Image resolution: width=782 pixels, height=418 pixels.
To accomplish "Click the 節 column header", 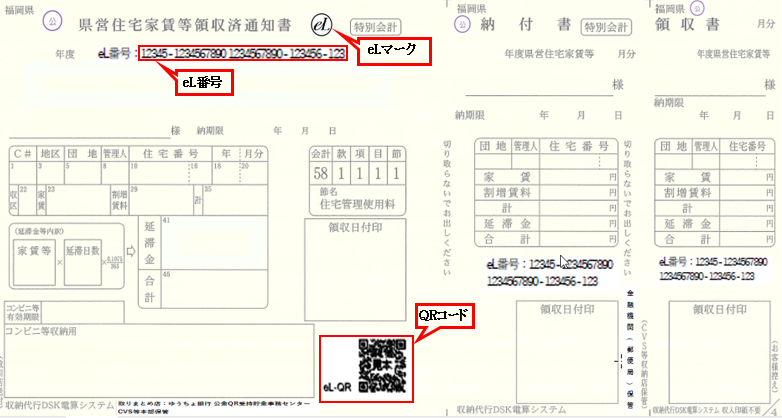I will click(396, 154).
